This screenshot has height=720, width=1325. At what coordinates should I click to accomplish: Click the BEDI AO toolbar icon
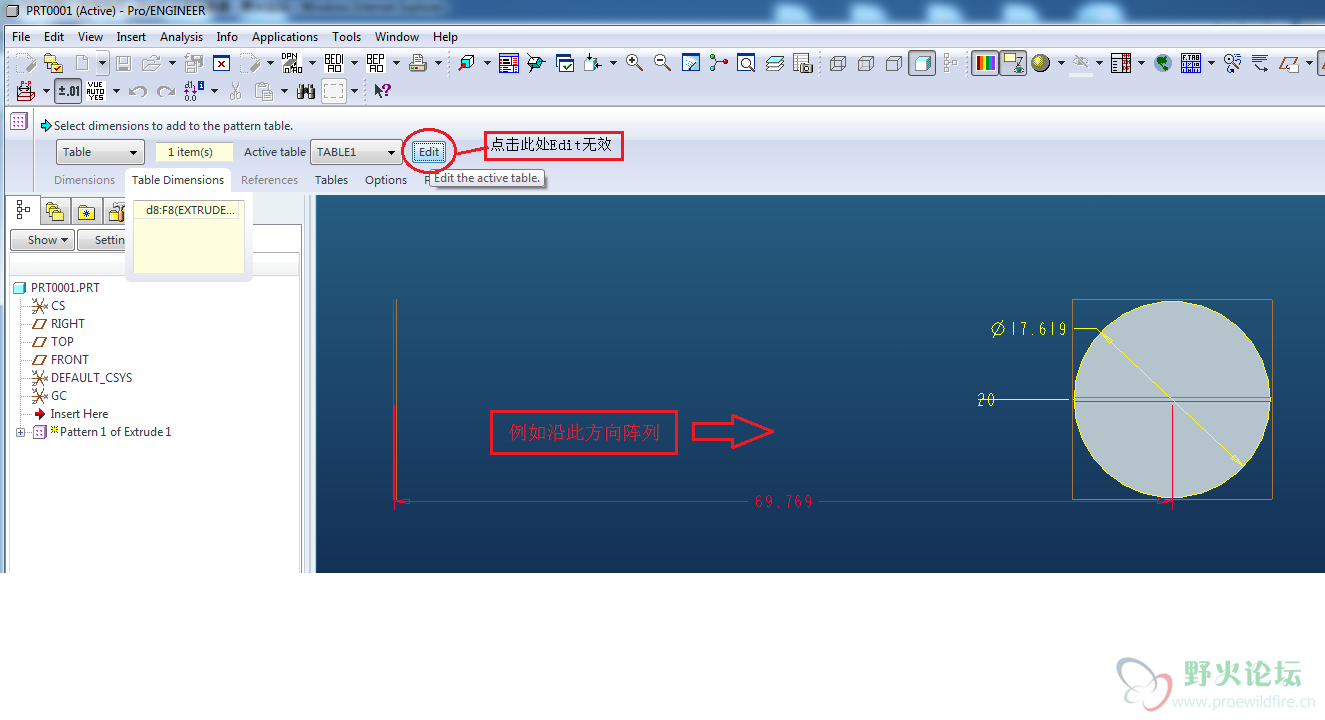point(334,63)
